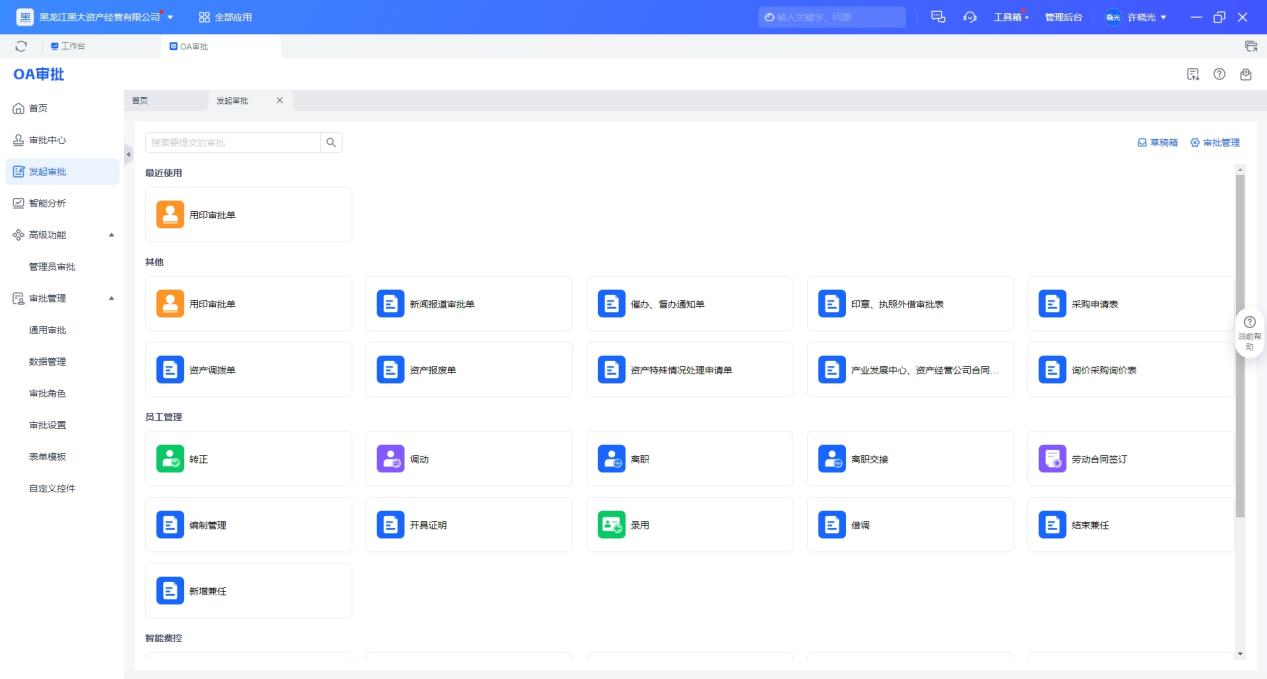Screen dimensions: 1267x679
Task: Go to 审批中心 in sidebar
Action: click(x=47, y=140)
